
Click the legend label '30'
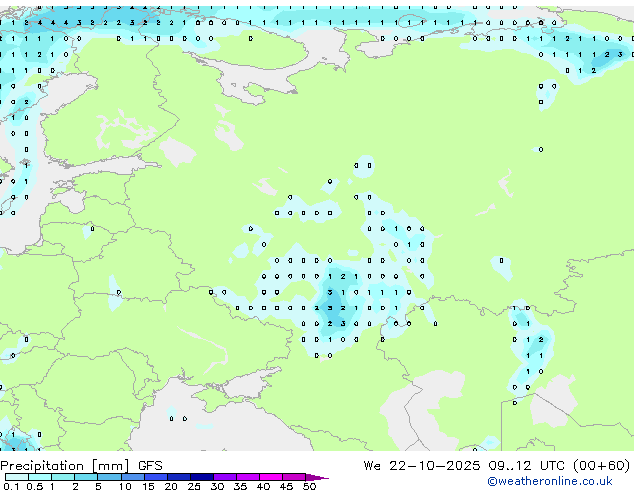point(217,486)
